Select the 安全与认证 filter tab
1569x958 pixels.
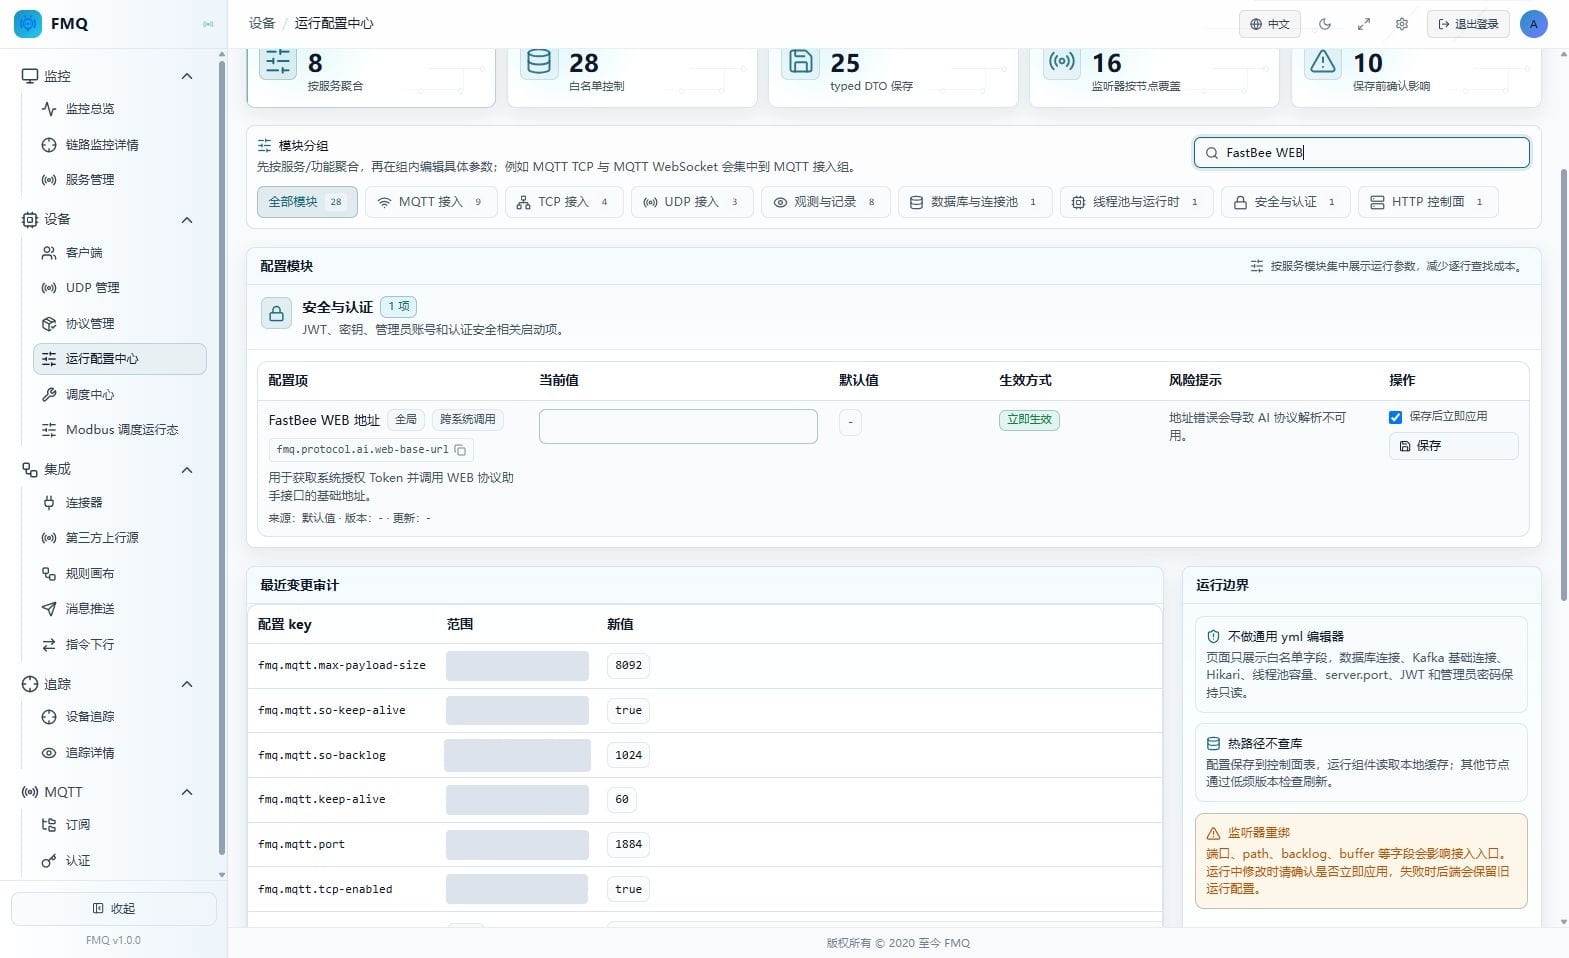pyautogui.click(x=1285, y=202)
